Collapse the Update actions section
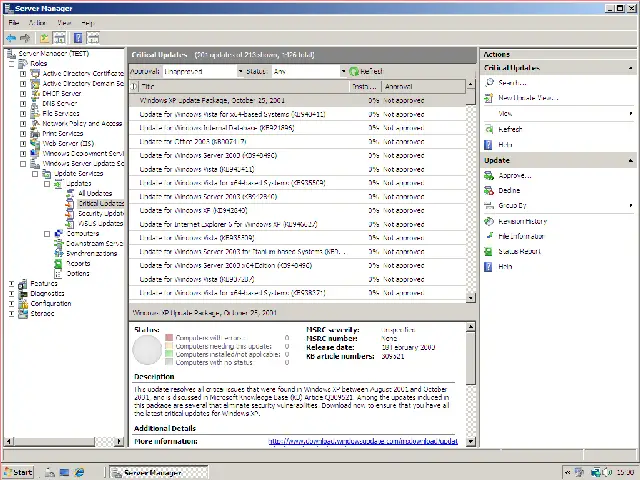640x480 pixels. tap(631, 160)
